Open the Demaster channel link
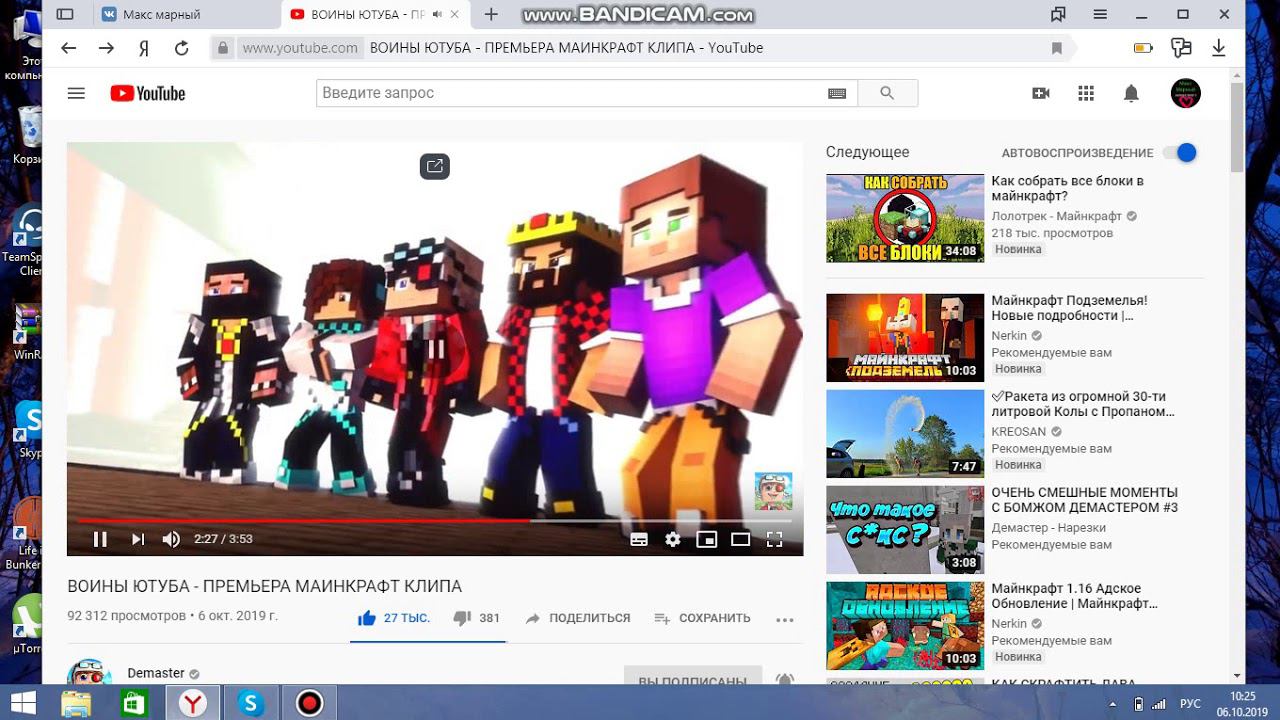Viewport: 1280px width, 720px height. 156,673
